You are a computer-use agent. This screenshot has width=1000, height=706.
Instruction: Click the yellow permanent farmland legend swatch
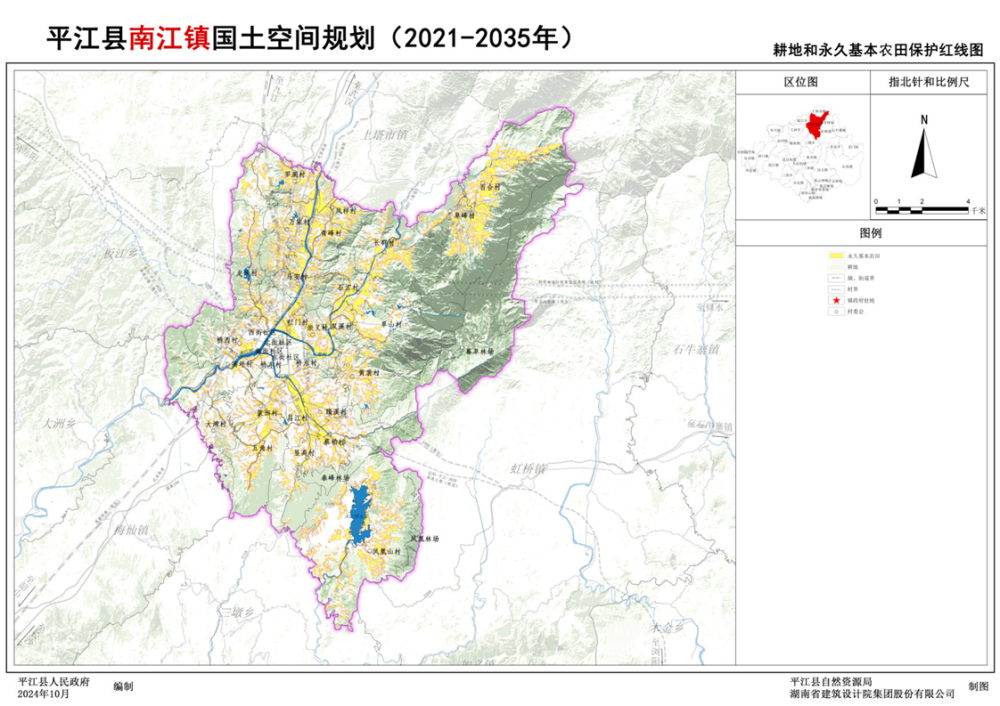click(x=836, y=256)
